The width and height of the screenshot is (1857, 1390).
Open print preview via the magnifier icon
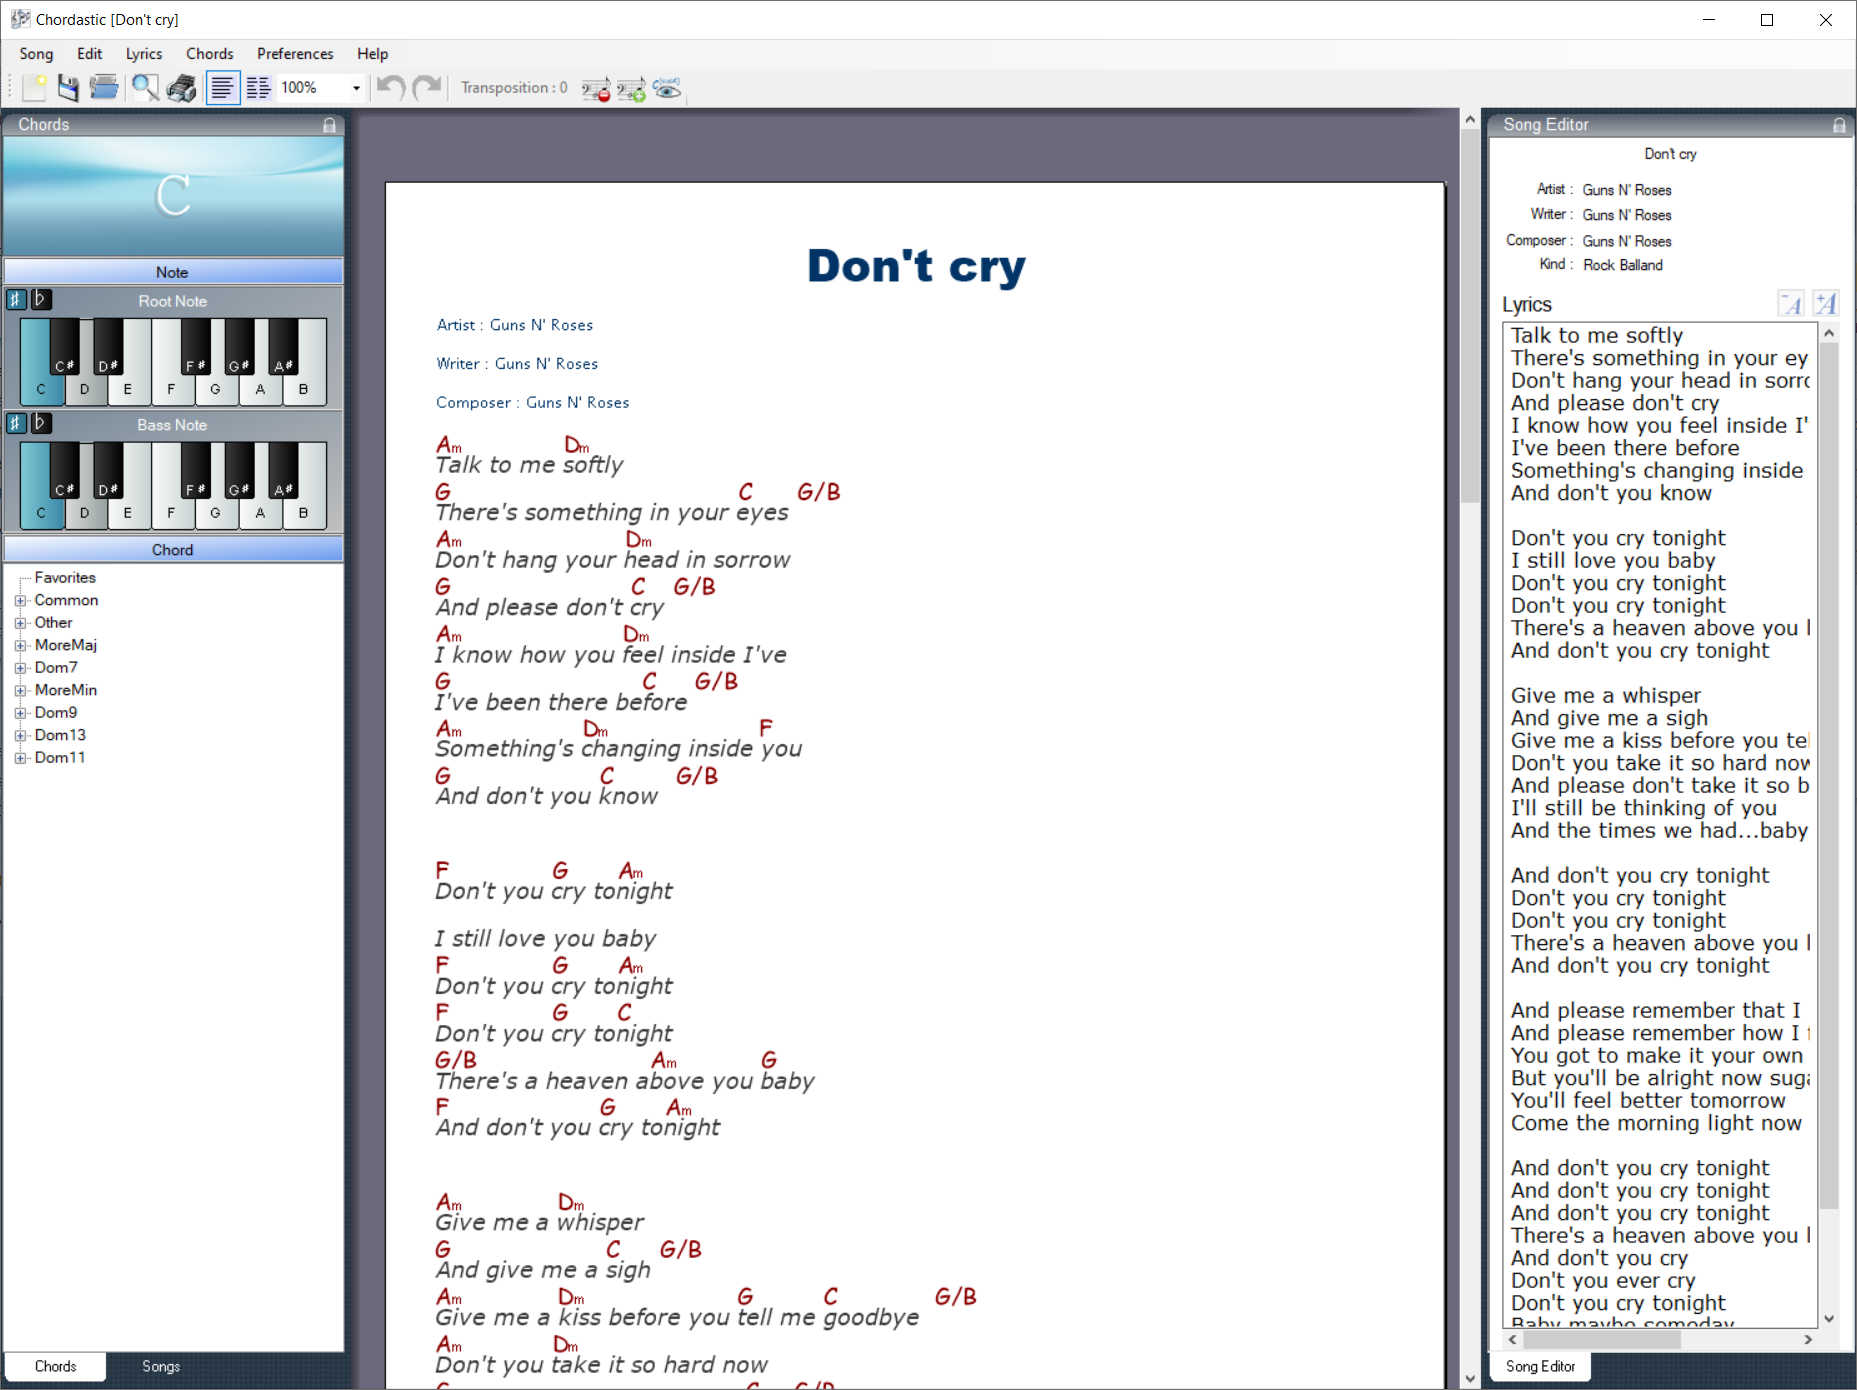click(145, 88)
